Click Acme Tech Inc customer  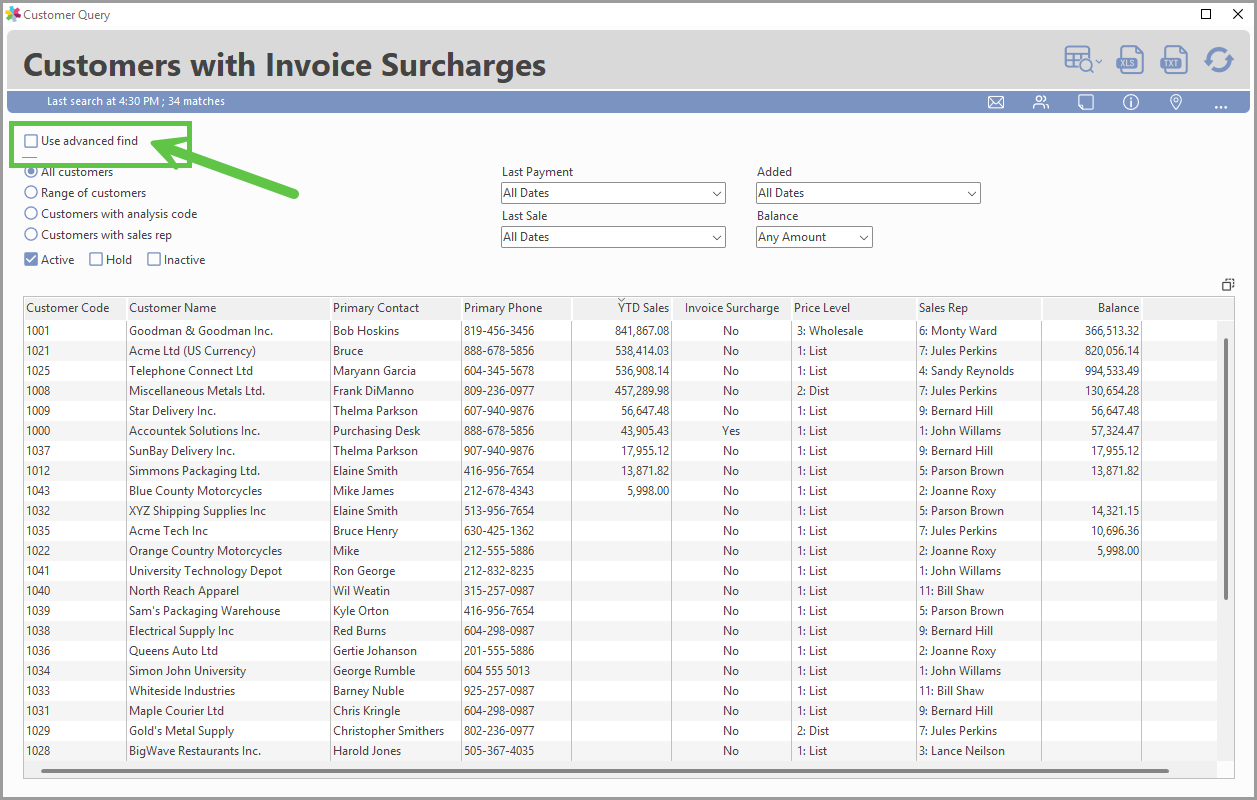[x=169, y=531]
